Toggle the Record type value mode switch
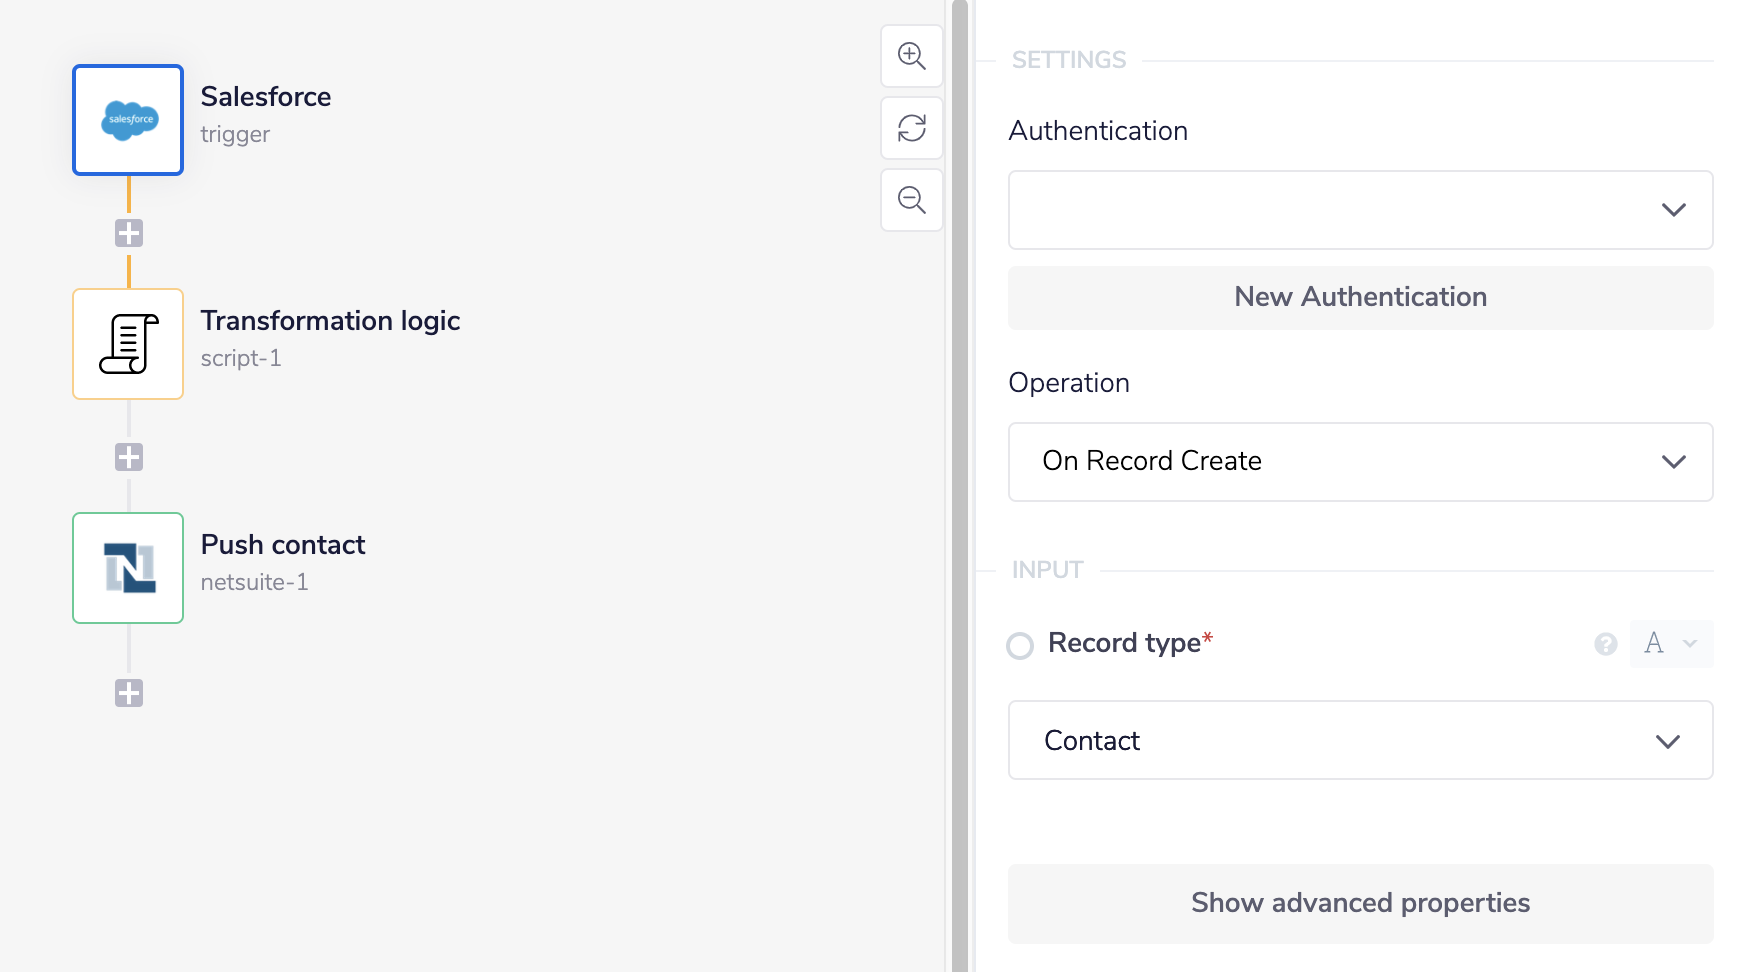Viewport: 1740px width, 972px height. (x=1655, y=644)
